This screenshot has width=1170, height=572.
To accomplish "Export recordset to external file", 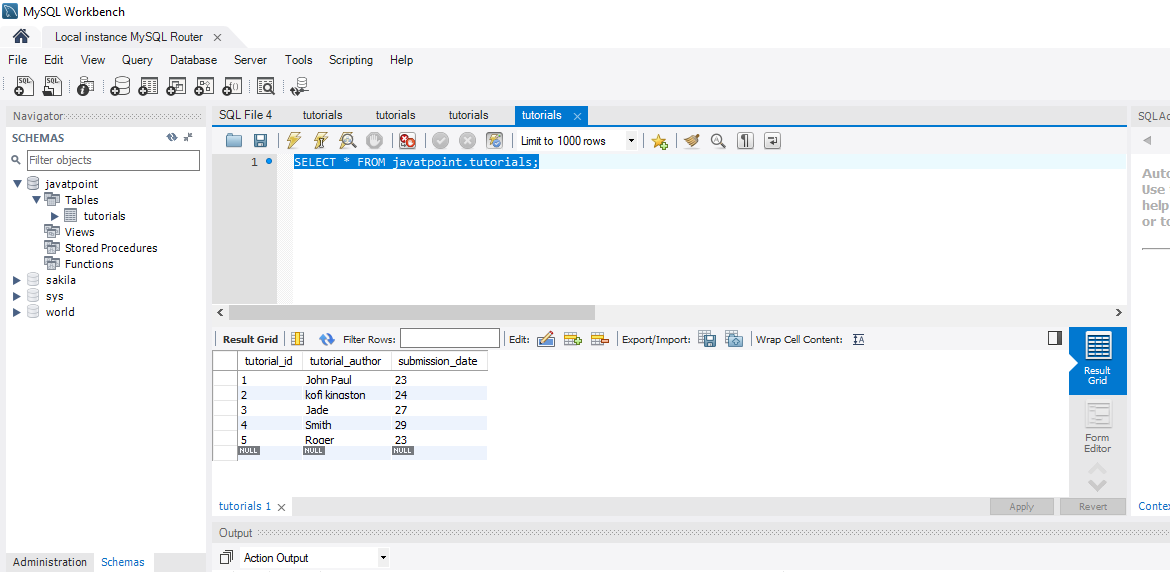I will click(x=707, y=339).
